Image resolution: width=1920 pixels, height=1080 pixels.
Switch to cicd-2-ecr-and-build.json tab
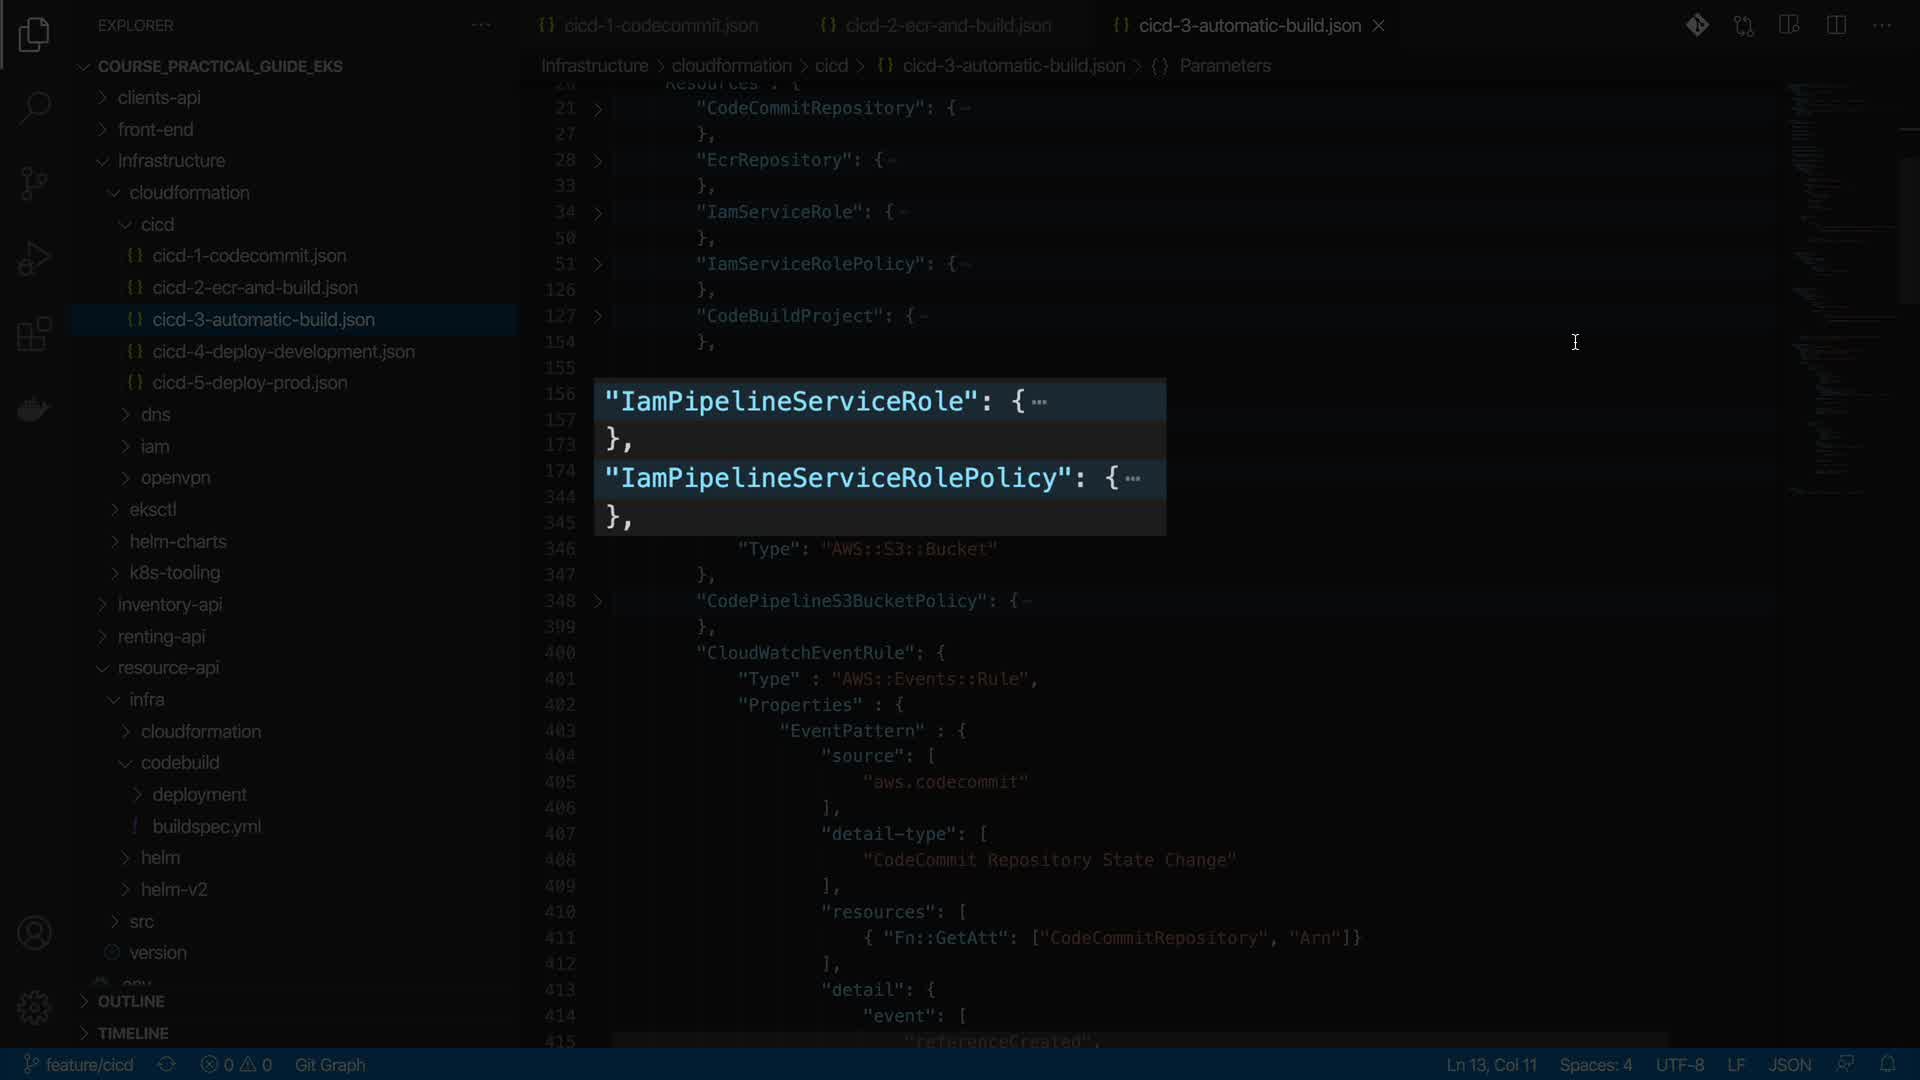pos(947,26)
